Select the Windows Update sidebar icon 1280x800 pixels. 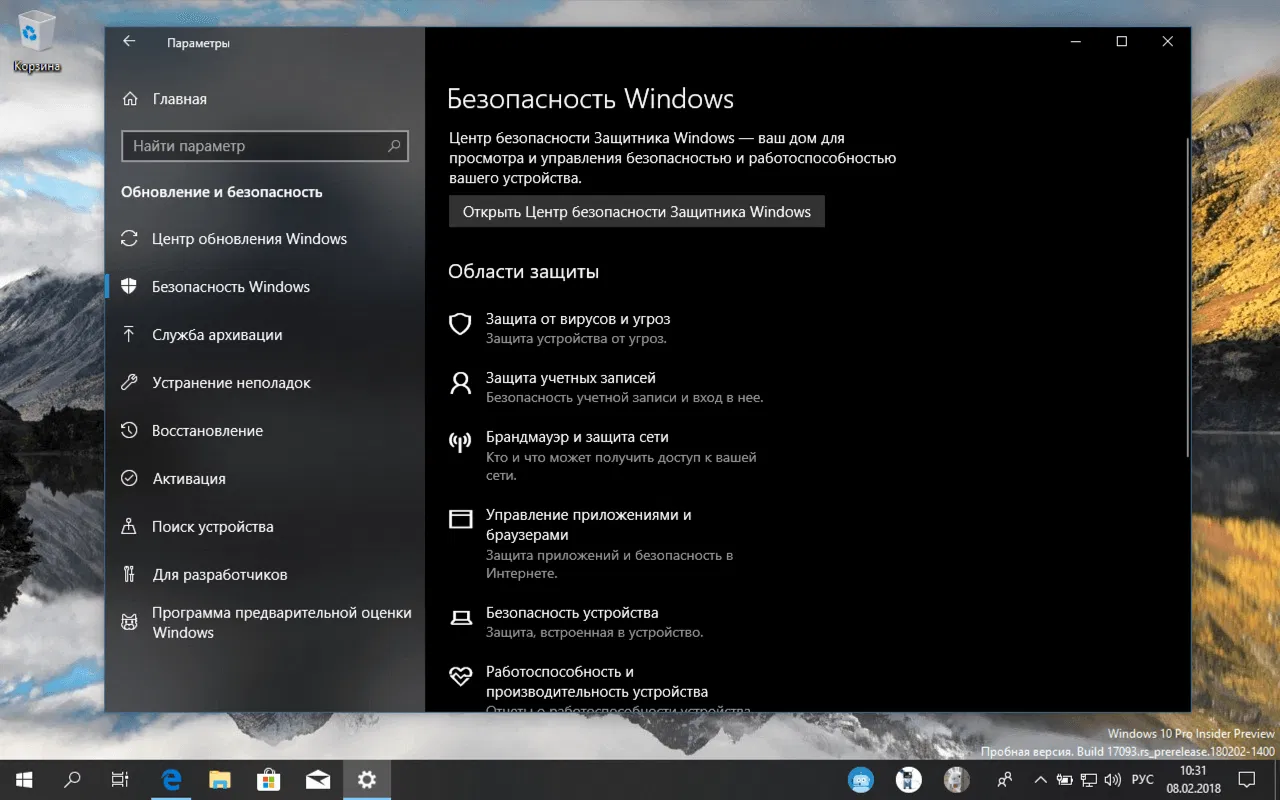pos(131,238)
